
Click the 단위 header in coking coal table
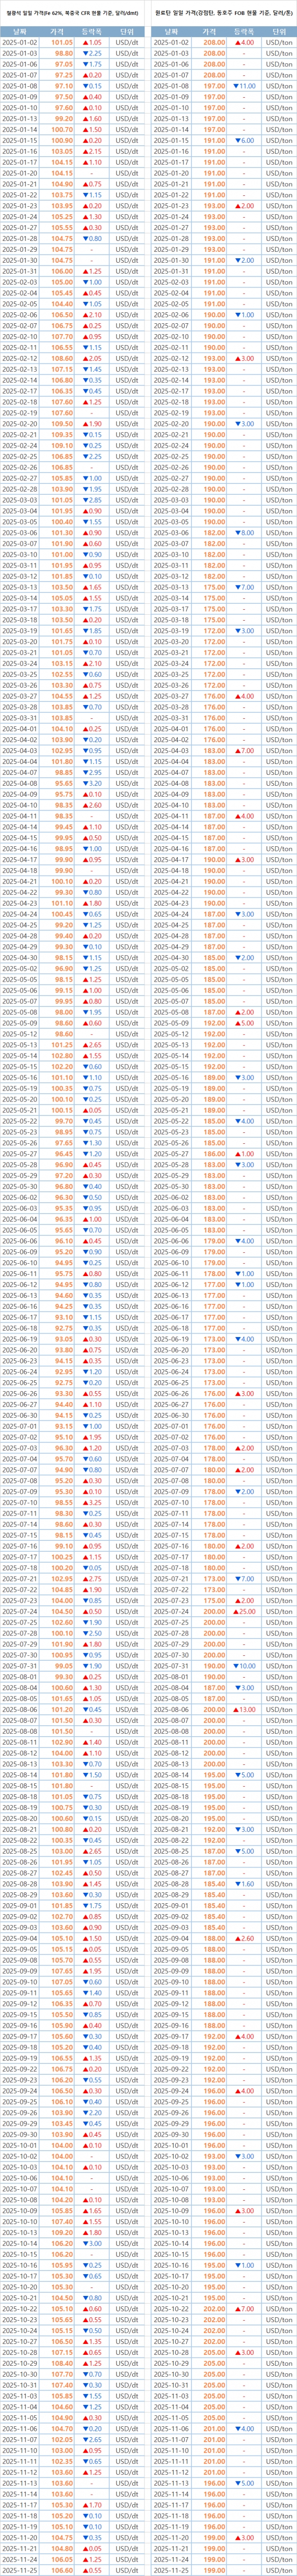click(x=278, y=32)
